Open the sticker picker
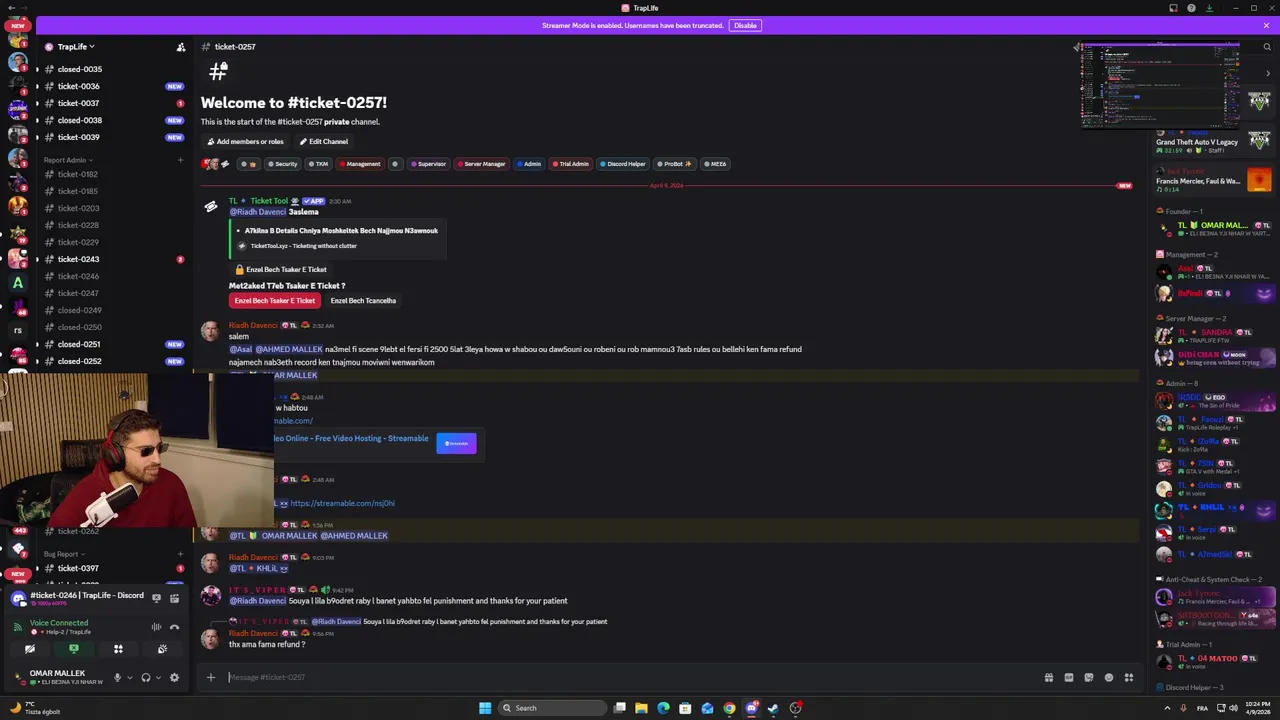 pos(1089,677)
